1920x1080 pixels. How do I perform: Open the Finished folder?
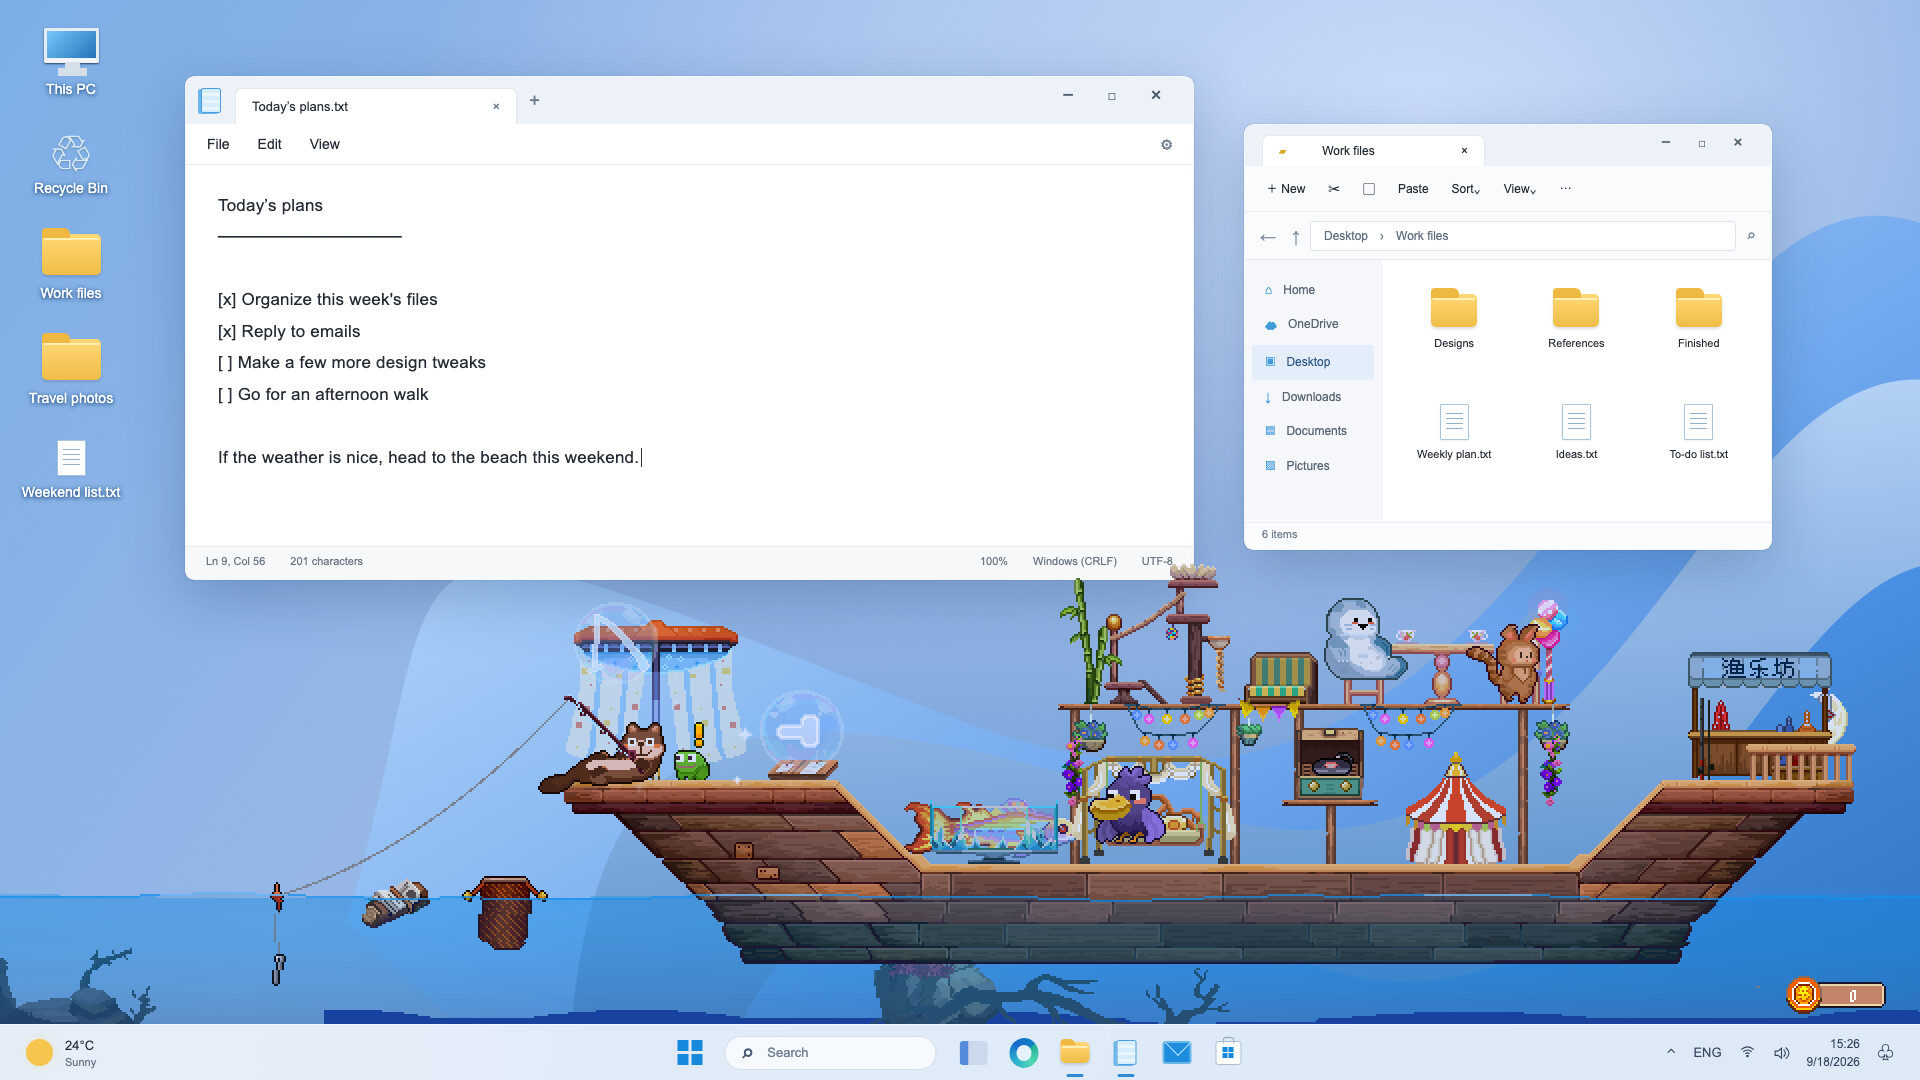point(1698,318)
